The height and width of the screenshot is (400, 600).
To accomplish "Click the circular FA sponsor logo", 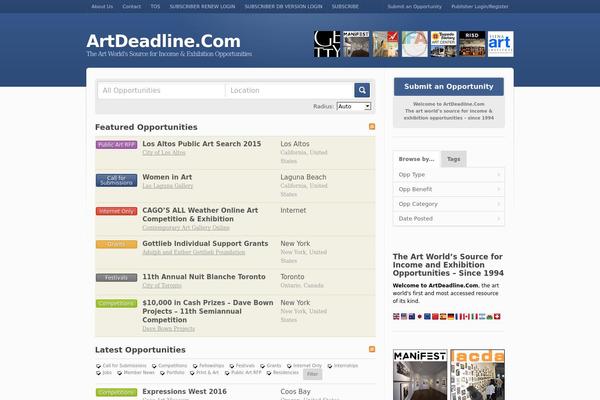I will click(x=414, y=44).
